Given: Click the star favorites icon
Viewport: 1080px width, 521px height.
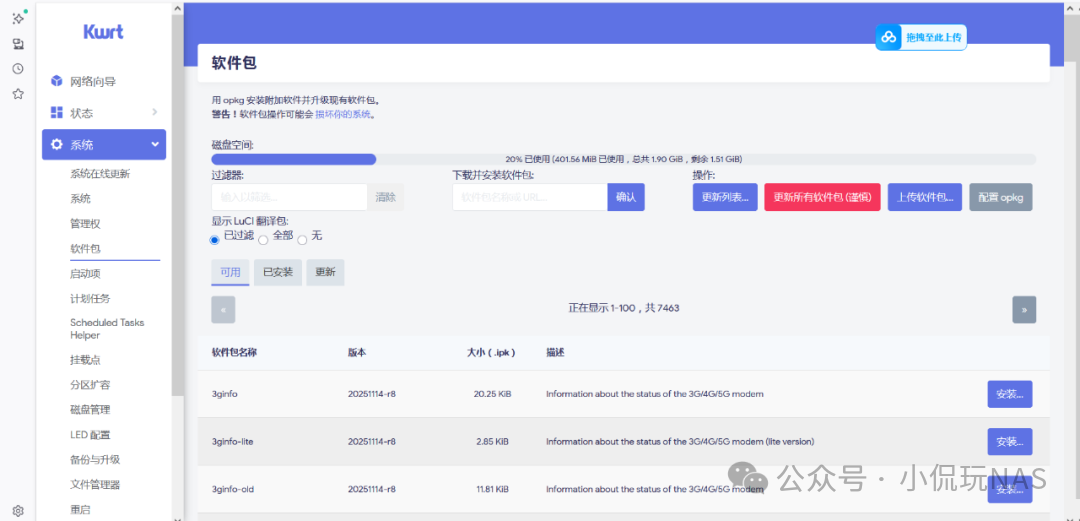Looking at the screenshot, I should point(19,94).
